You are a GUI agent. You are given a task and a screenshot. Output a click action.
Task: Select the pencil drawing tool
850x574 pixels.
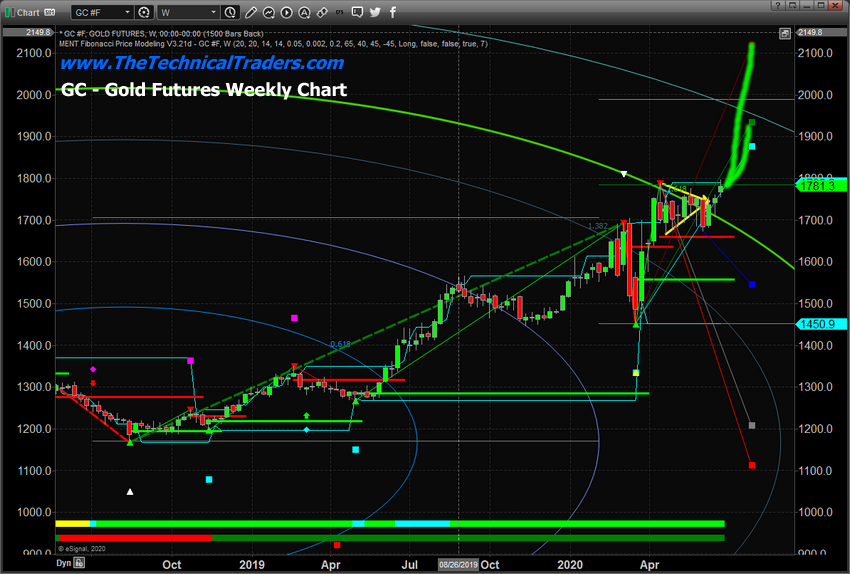[251, 12]
